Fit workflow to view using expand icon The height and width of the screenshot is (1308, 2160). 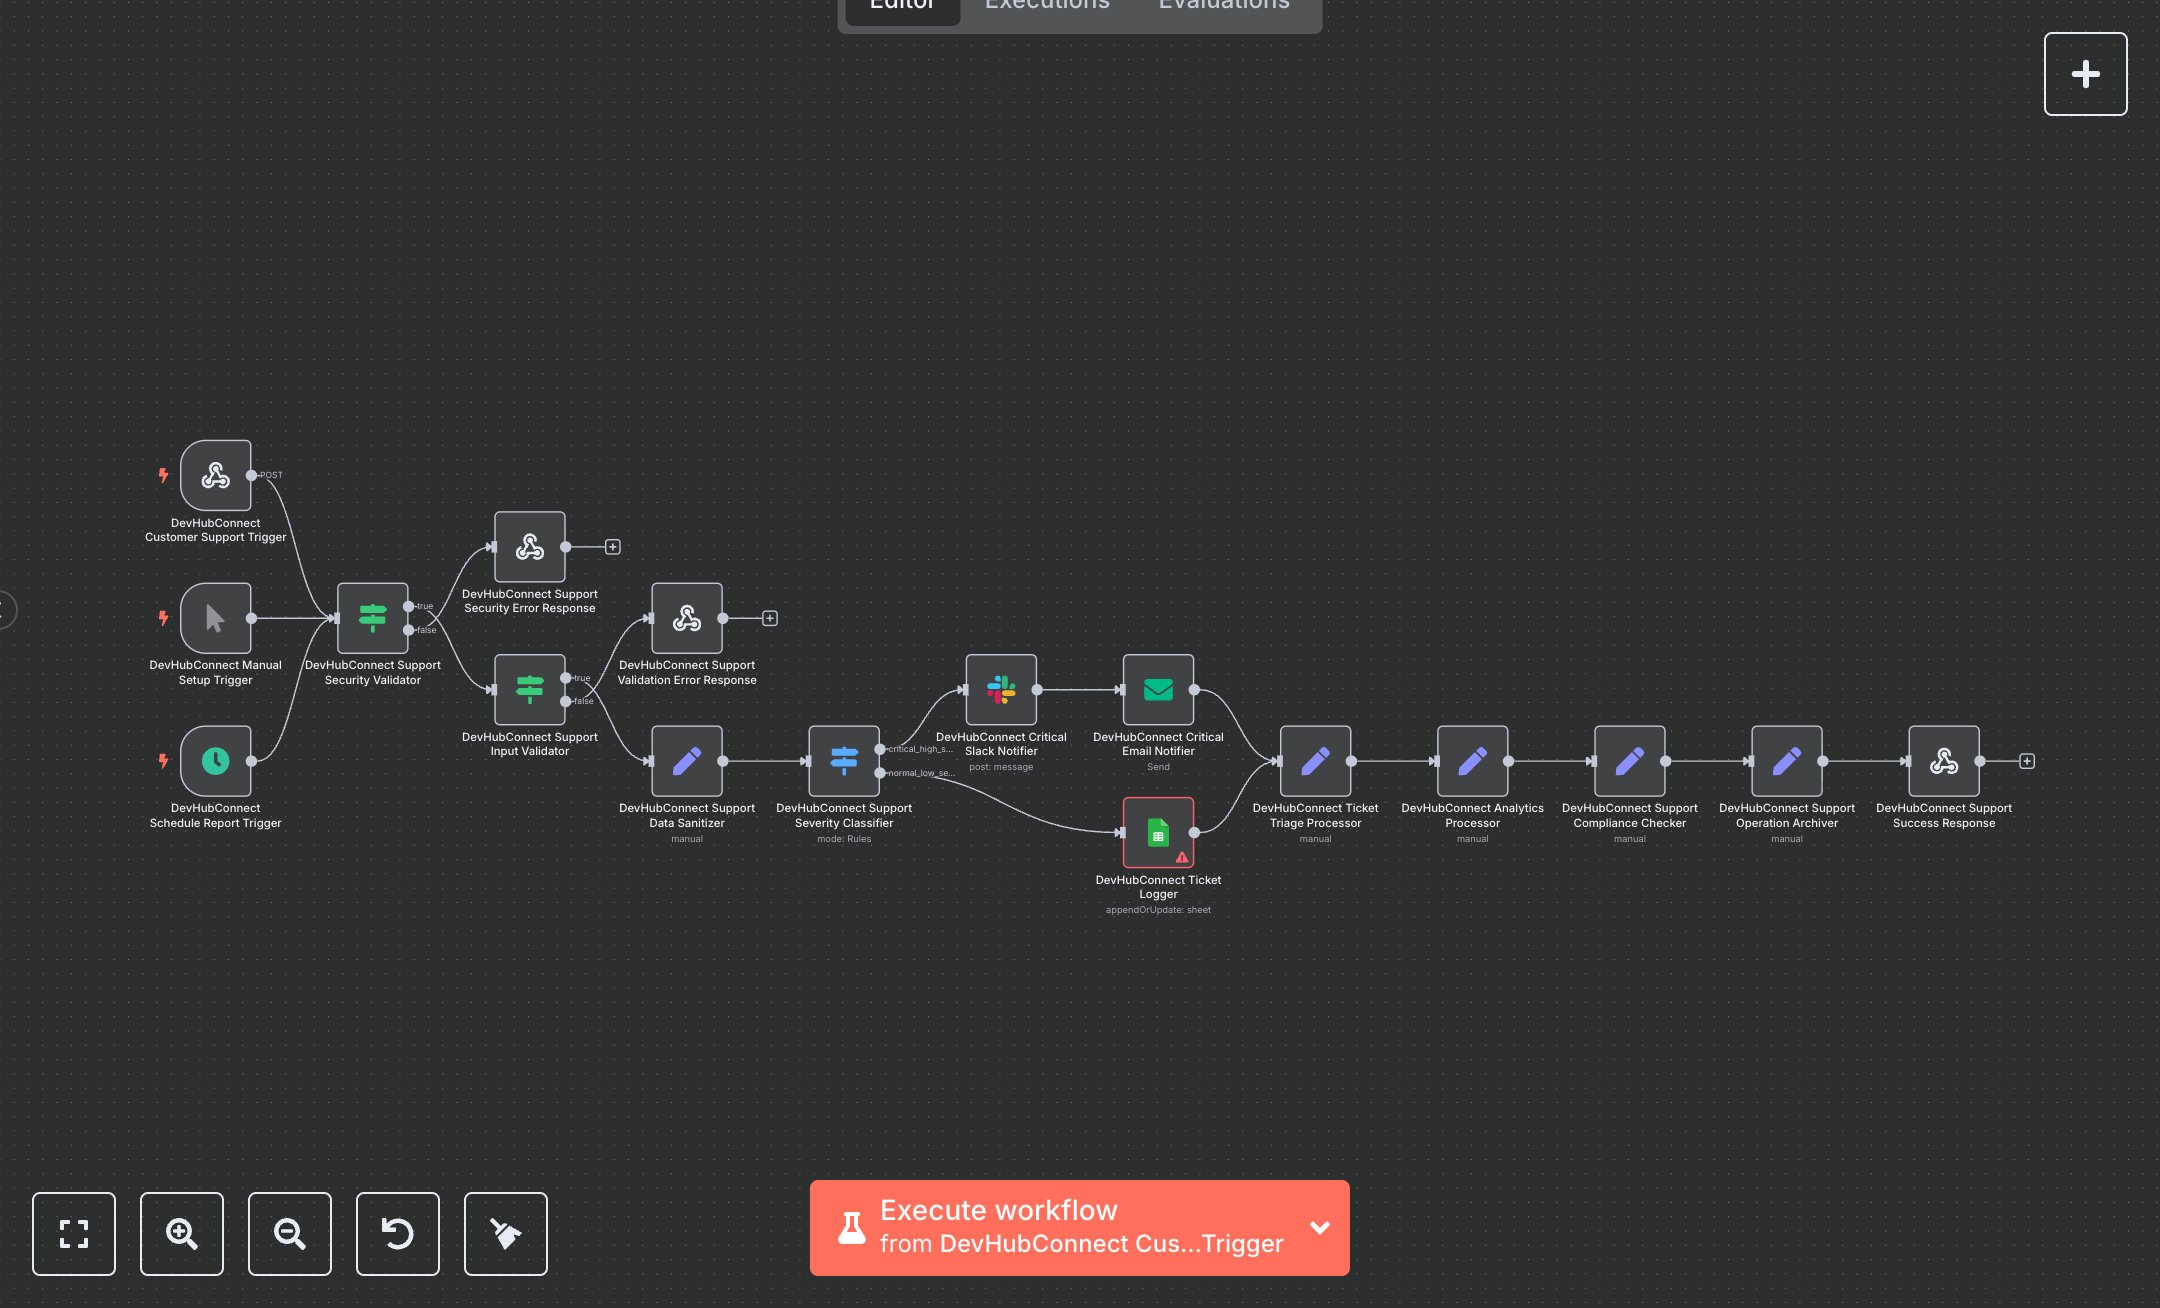click(x=74, y=1234)
